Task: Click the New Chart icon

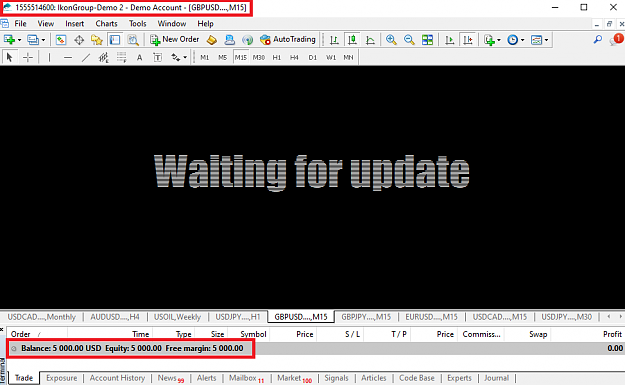Action: click(9, 39)
